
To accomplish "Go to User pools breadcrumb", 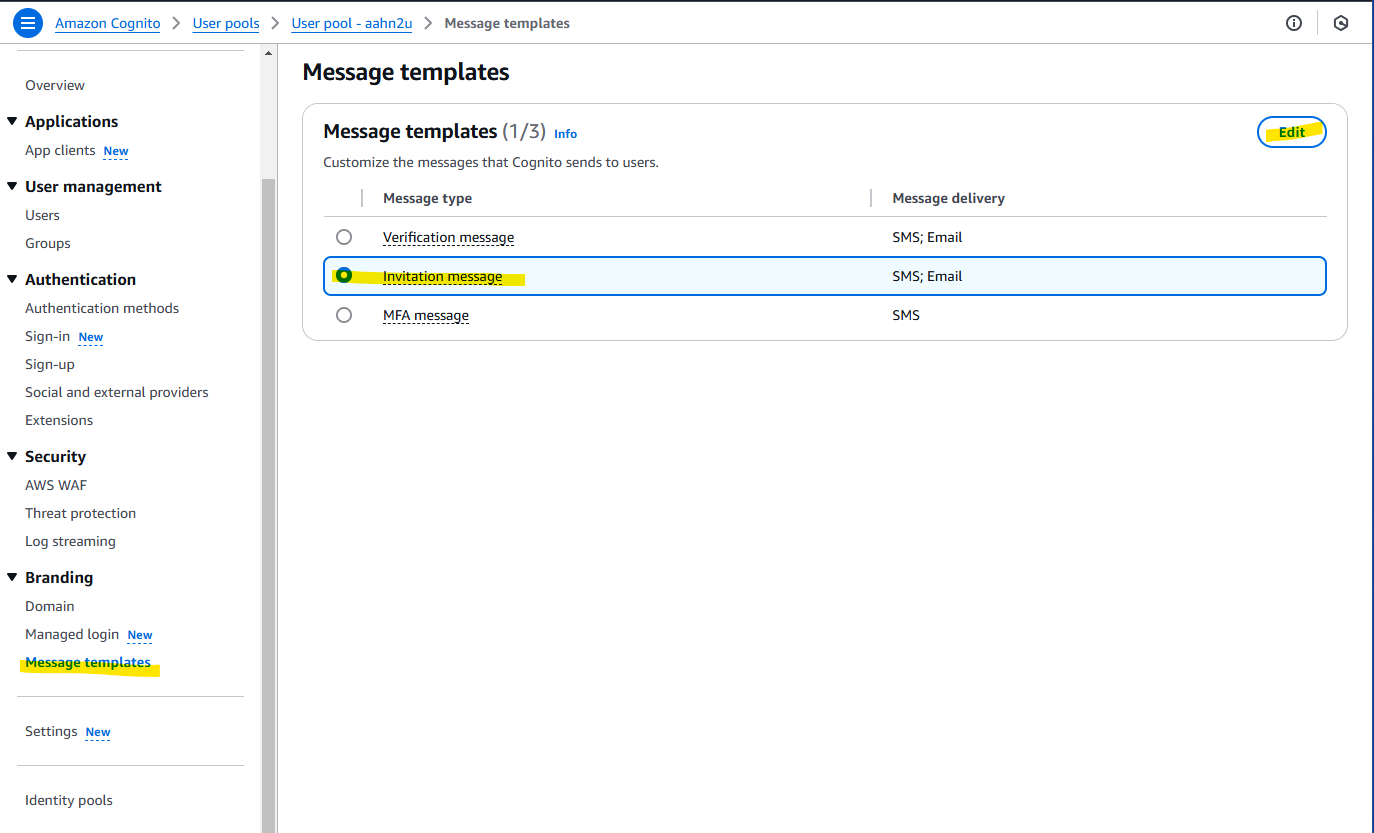I will 226,23.
